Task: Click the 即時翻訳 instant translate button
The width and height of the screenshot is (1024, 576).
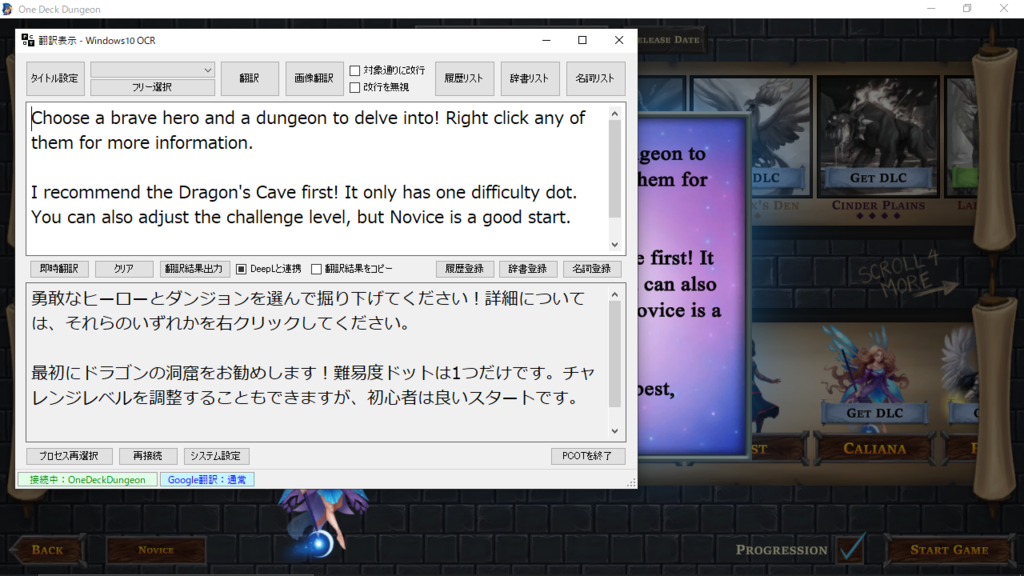Action: click(59, 268)
